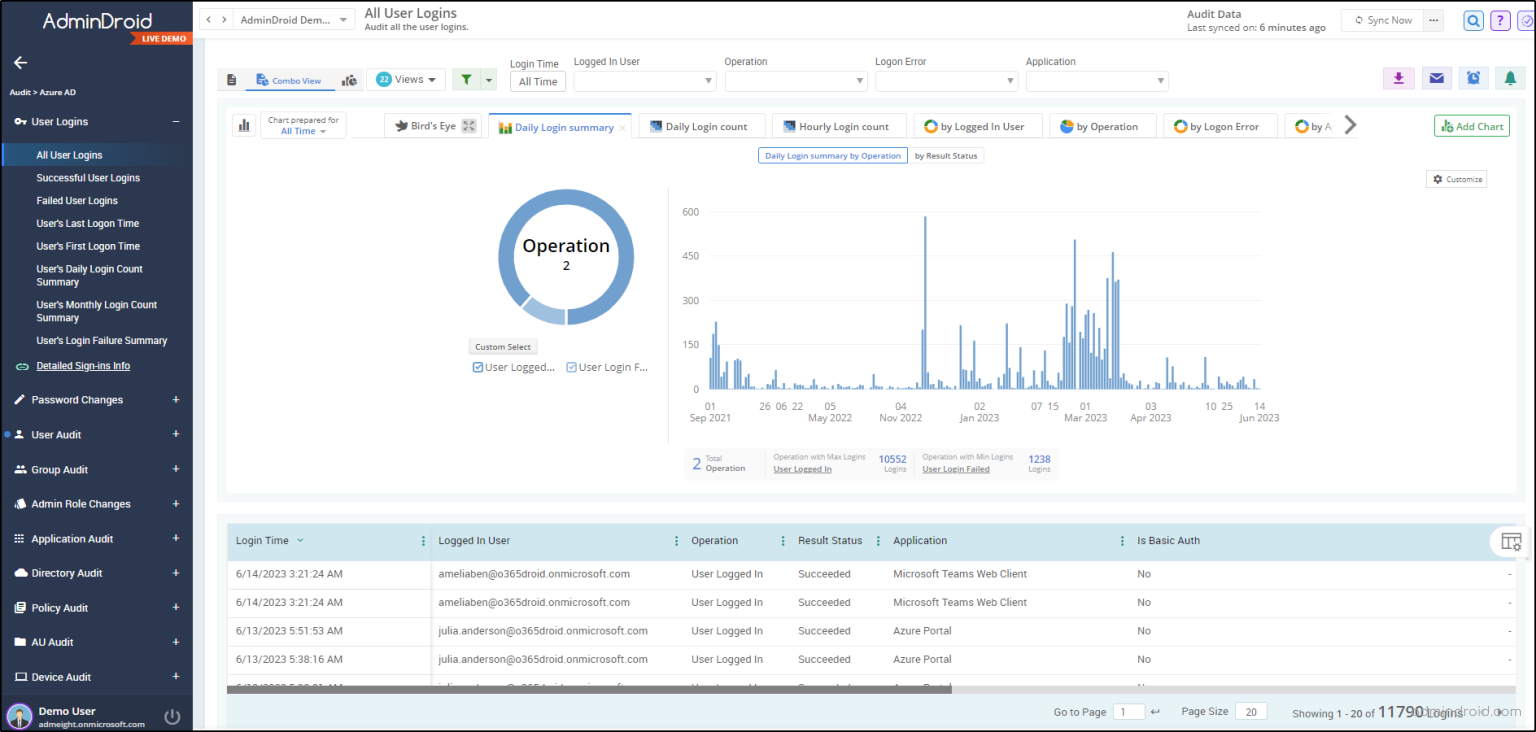Open the search magnifier tool

tap(1474, 20)
